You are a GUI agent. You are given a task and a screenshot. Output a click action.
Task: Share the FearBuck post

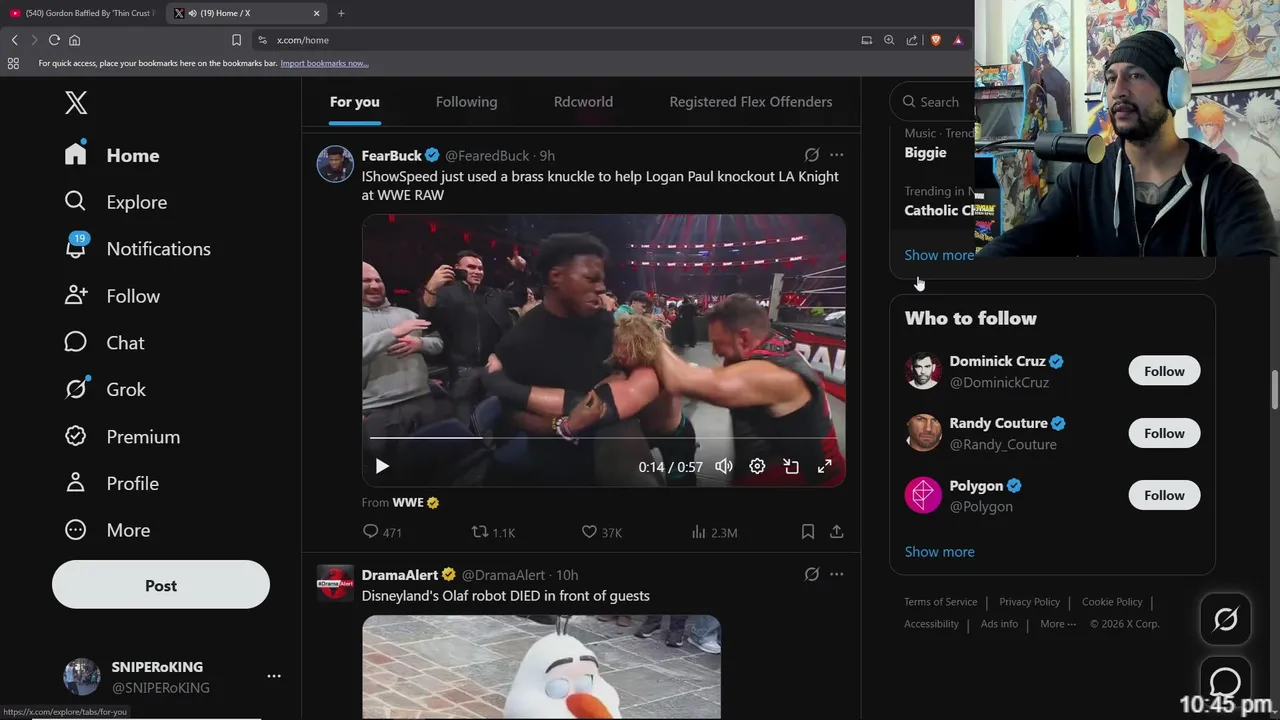pyautogui.click(x=837, y=532)
